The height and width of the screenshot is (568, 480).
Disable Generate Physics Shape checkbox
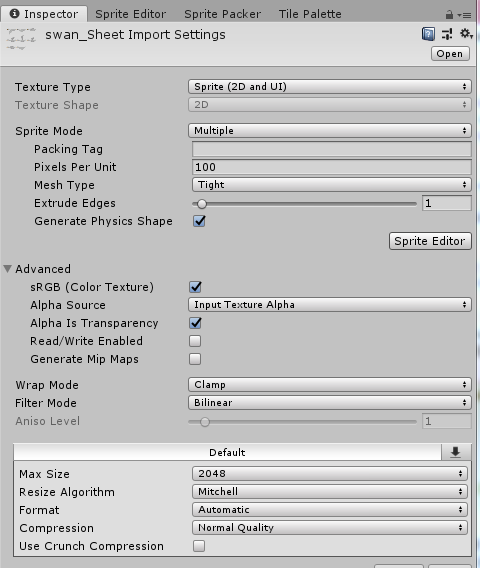pyautogui.click(x=199, y=221)
